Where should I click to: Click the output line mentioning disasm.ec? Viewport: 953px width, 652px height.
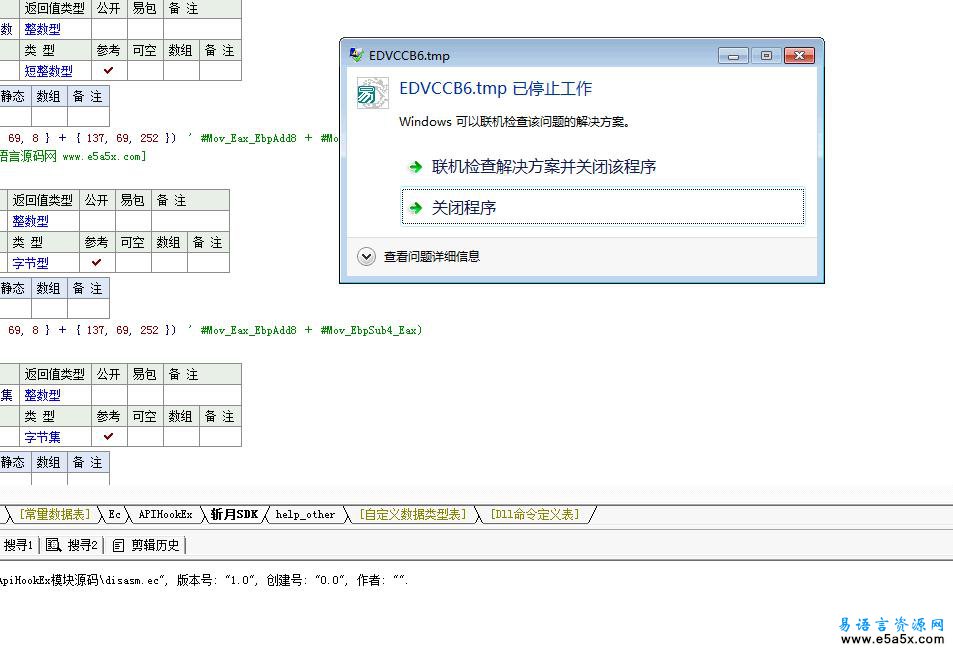pyautogui.click(x=204, y=580)
